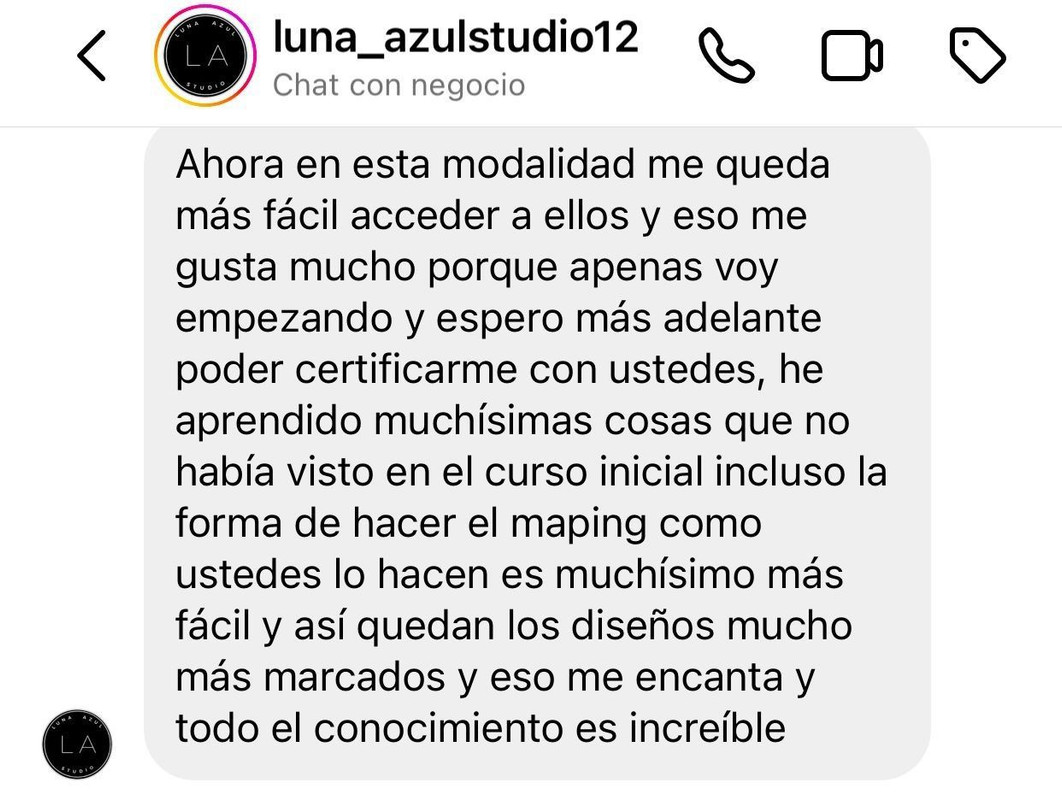Open the story-ringed LA profile picture
The width and height of the screenshot is (1062, 800).
[x=206, y=56]
